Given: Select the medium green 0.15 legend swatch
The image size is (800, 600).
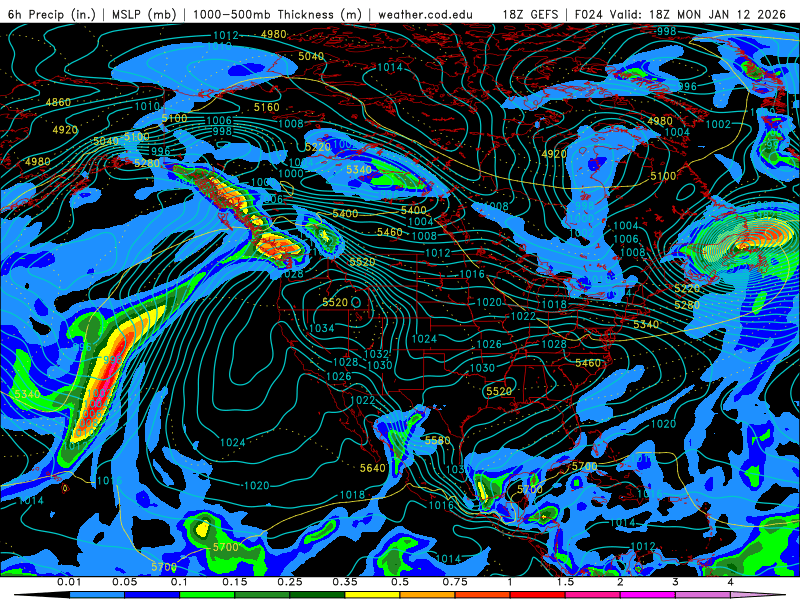Looking at the screenshot, I should (x=262, y=595).
